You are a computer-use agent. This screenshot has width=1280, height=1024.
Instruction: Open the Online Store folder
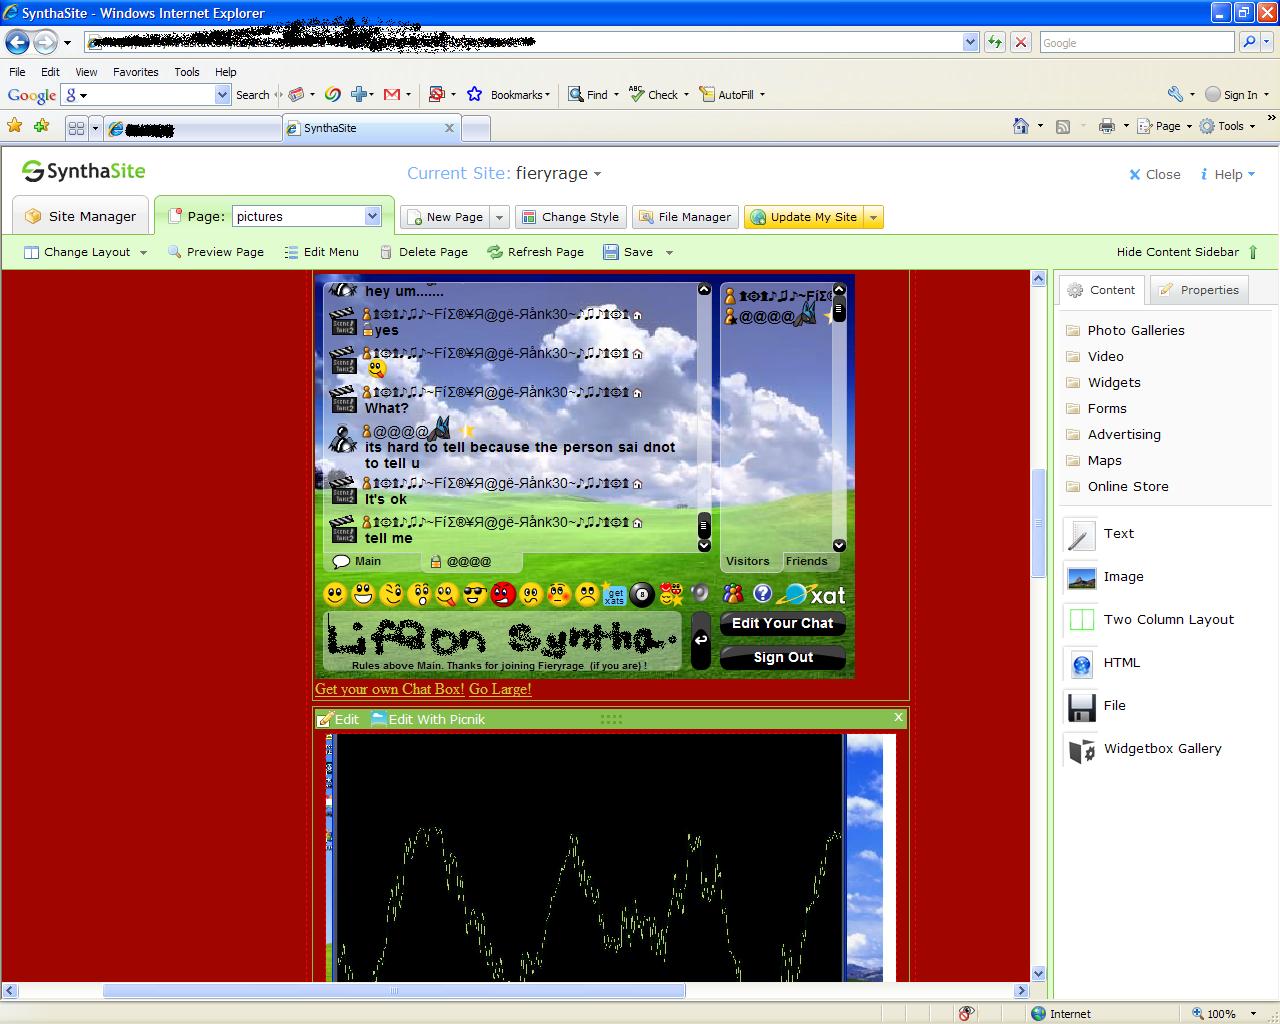(x=1117, y=486)
